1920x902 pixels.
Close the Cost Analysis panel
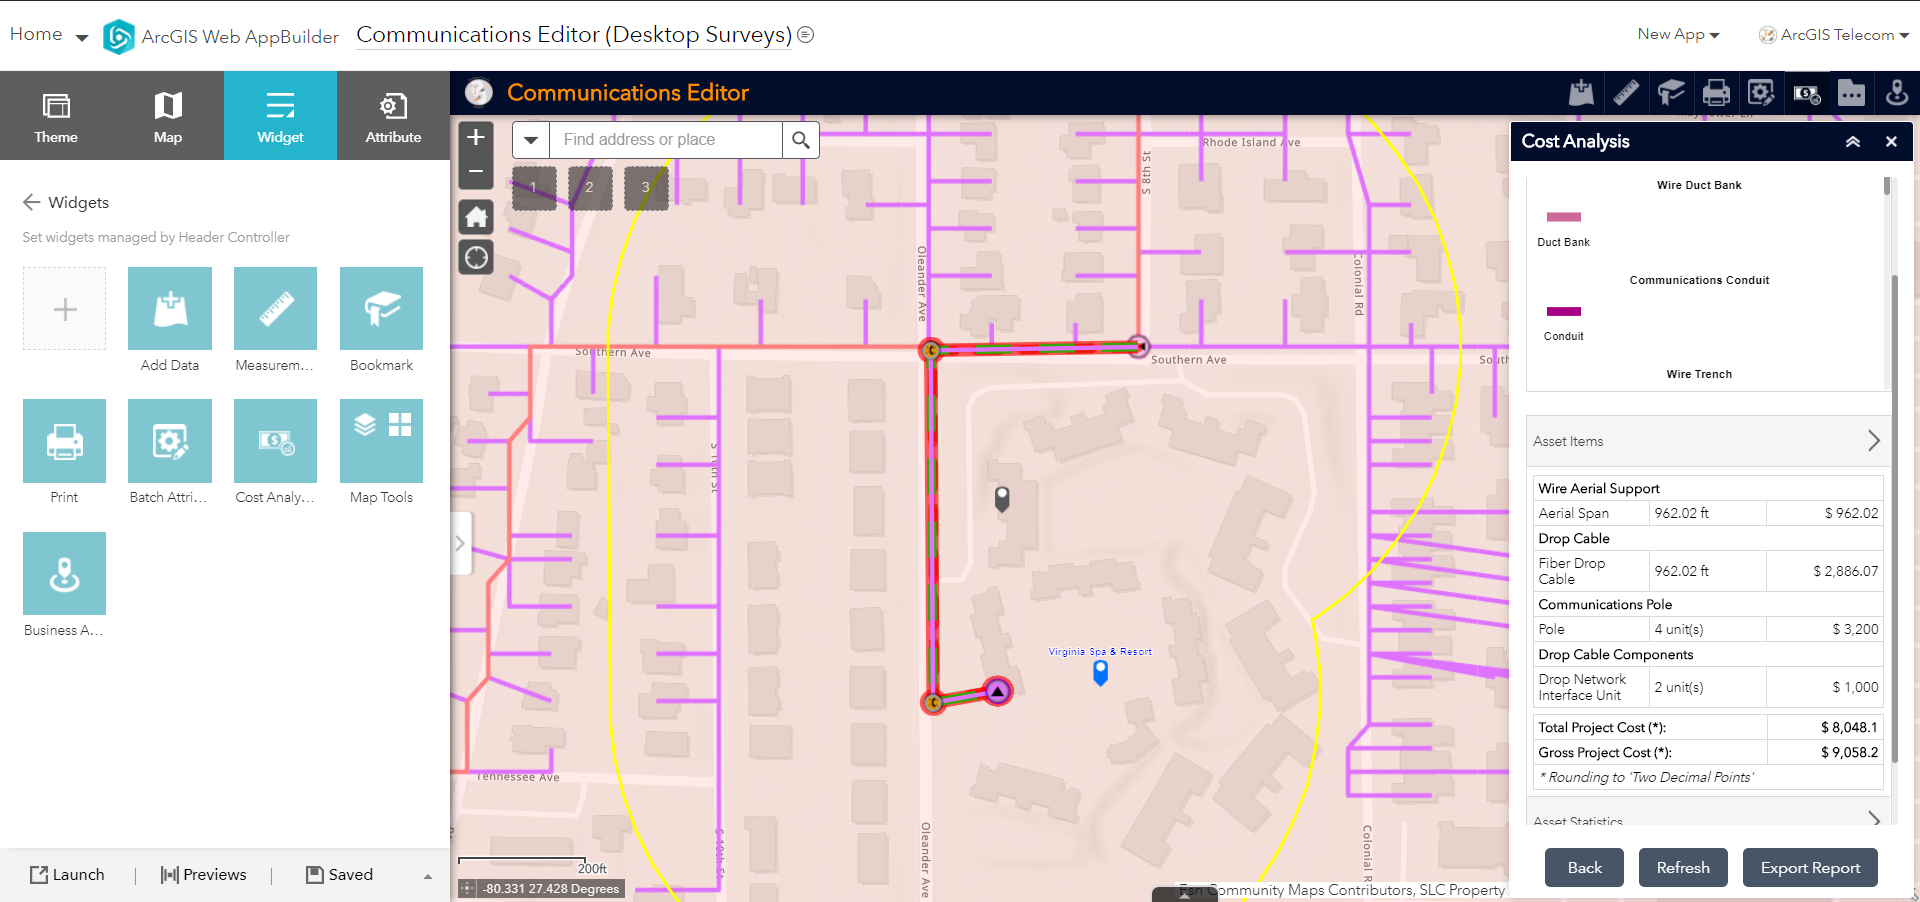(1891, 142)
